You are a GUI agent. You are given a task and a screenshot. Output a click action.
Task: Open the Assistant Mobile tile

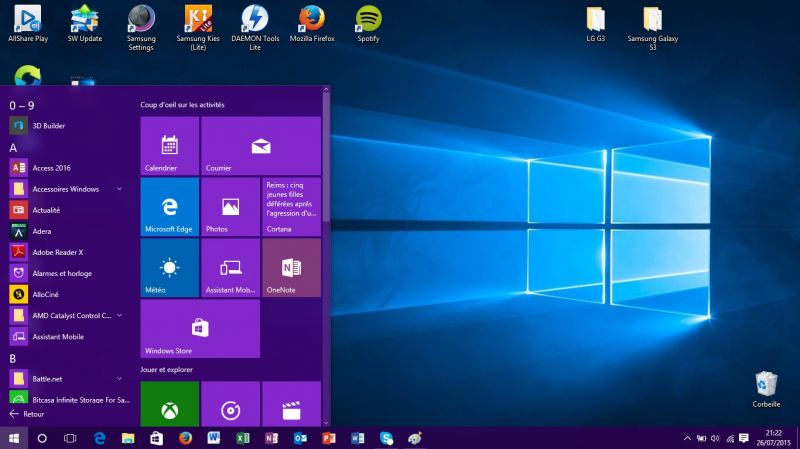230,267
